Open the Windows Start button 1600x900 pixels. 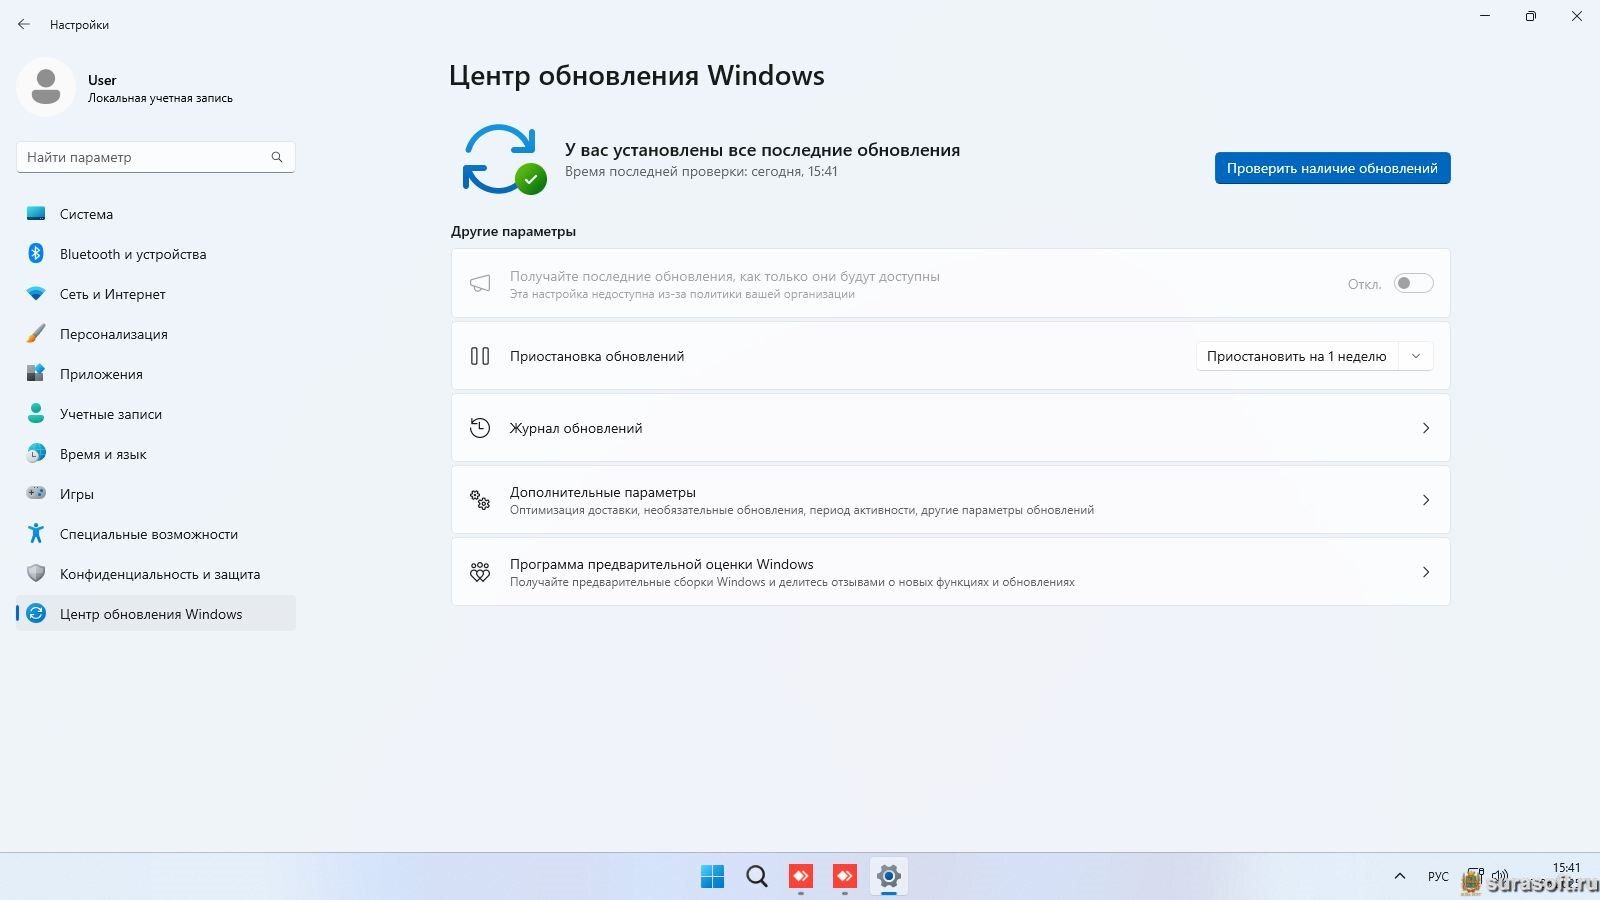[x=713, y=877]
